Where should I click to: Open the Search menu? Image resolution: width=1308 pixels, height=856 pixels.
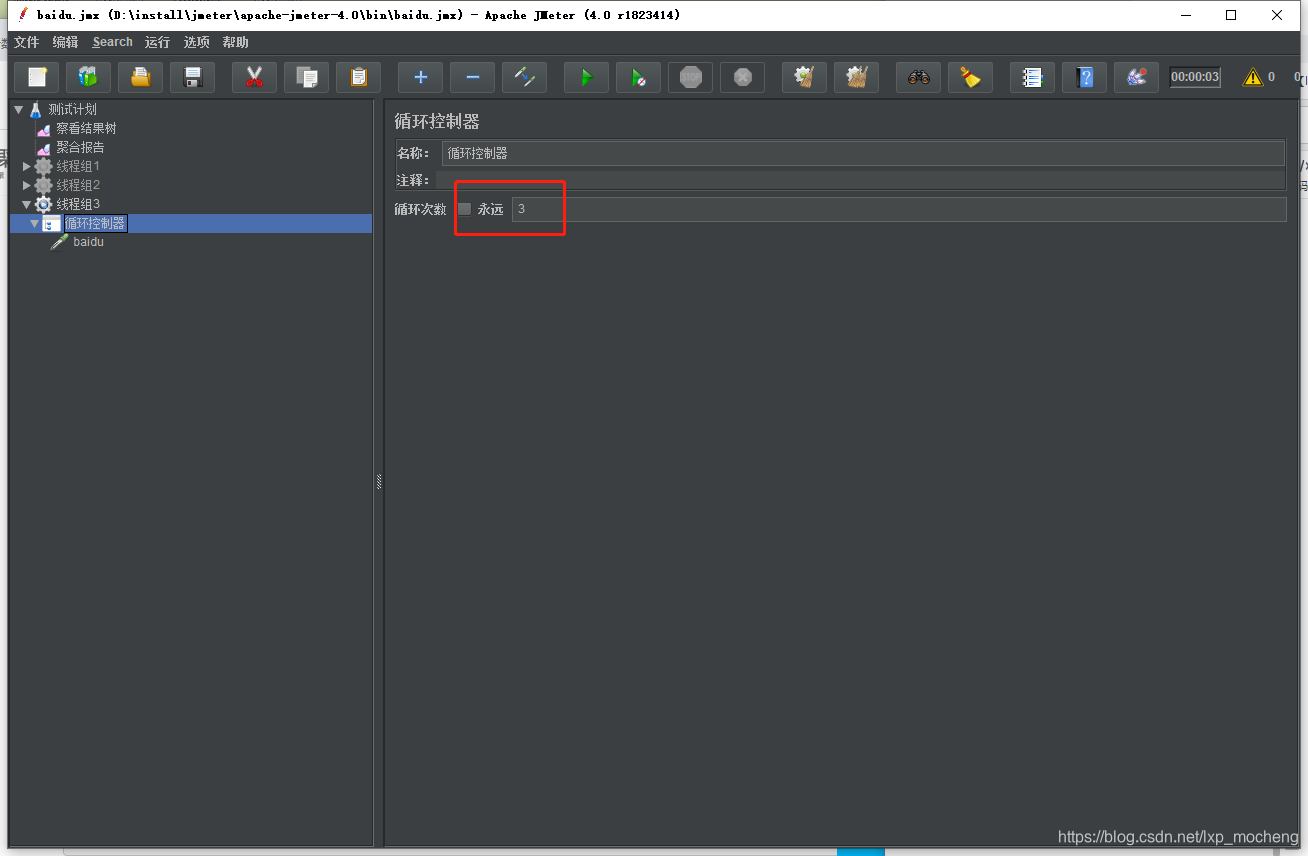112,42
